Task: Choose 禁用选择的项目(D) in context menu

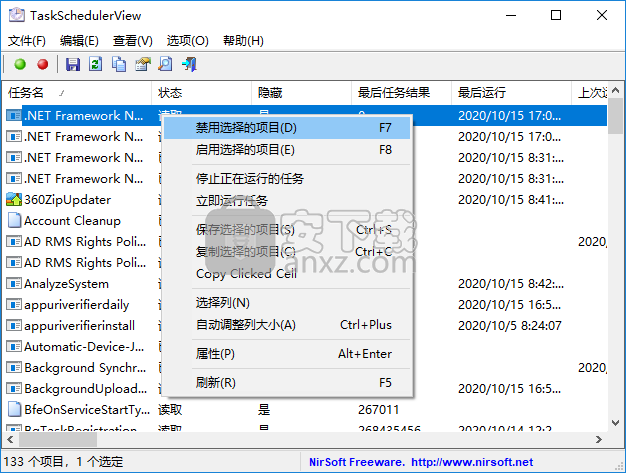Action: pos(287,128)
